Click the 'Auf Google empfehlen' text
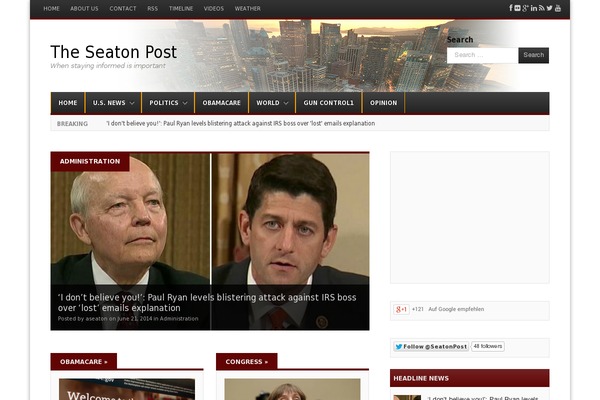Image resolution: width=600 pixels, height=400 pixels. [456, 309]
